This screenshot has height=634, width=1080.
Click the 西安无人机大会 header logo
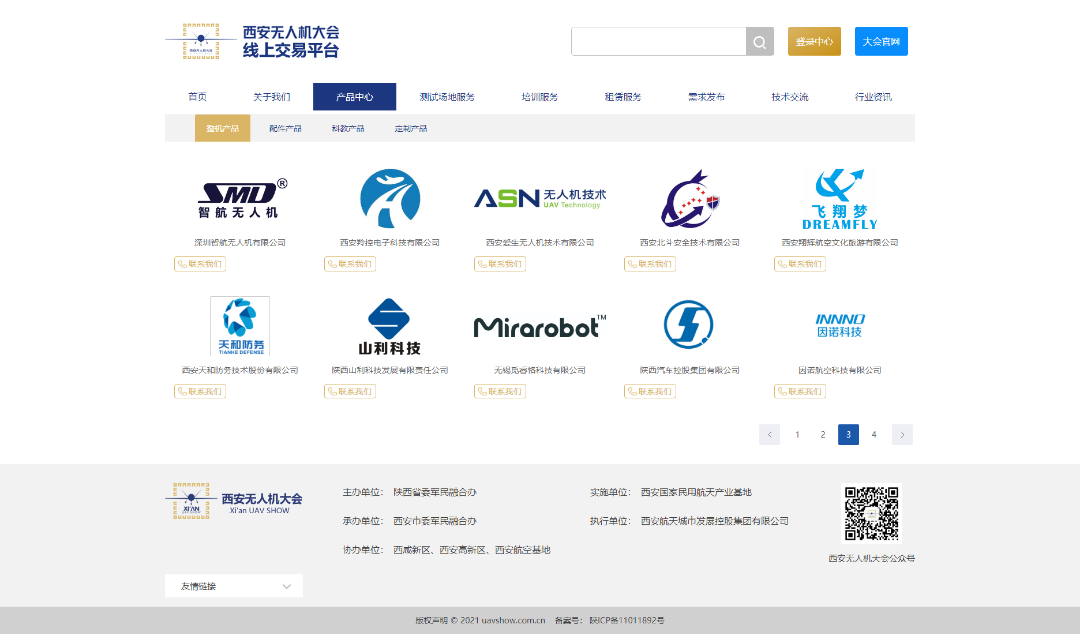click(x=253, y=42)
